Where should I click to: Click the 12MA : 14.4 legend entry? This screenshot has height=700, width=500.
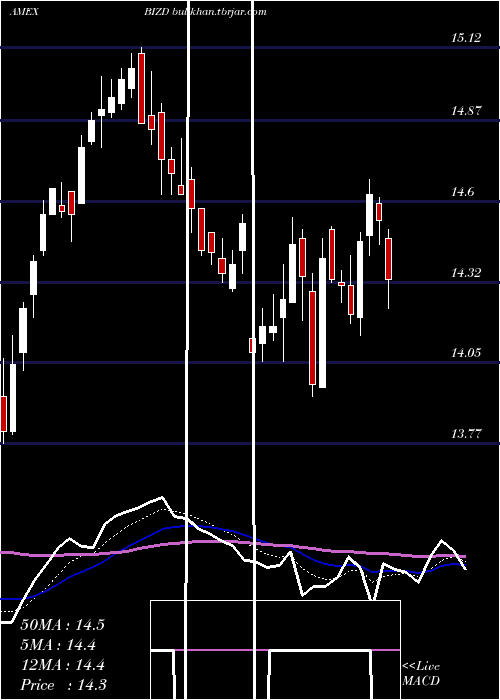click(62, 665)
